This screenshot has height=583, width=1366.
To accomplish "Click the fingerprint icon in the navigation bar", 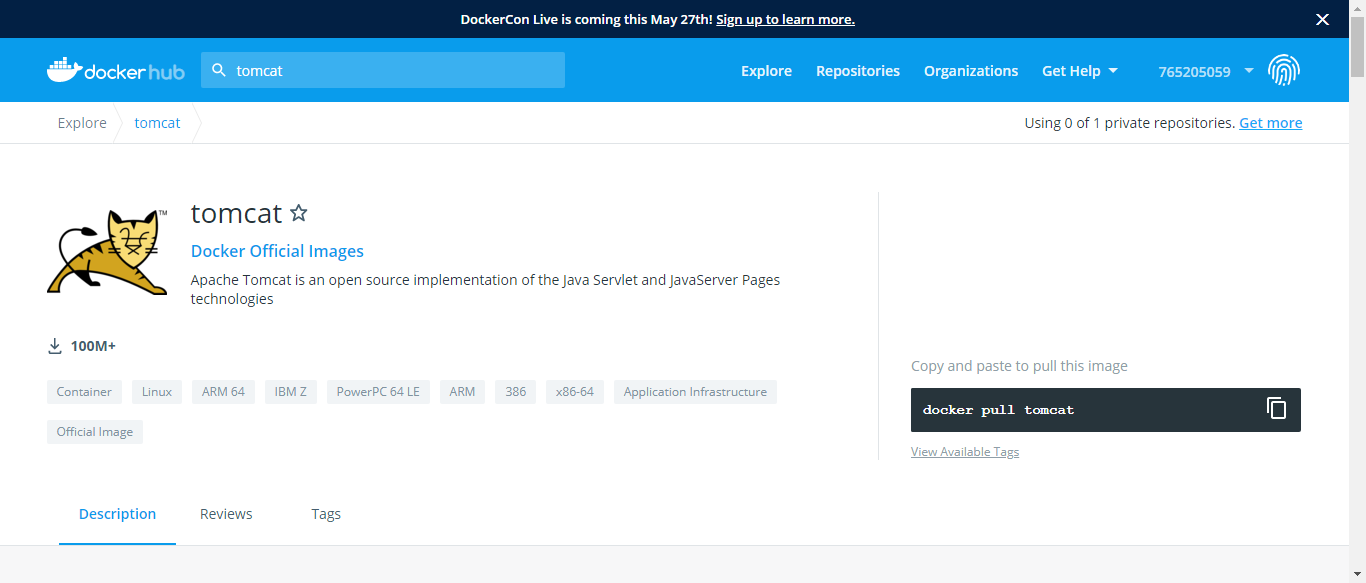I will 1285,70.
